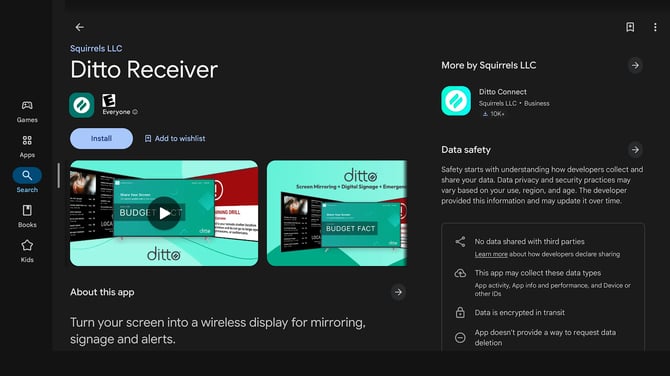
Task: Click the cloud upload data collection icon
Action: pyautogui.click(x=460, y=273)
